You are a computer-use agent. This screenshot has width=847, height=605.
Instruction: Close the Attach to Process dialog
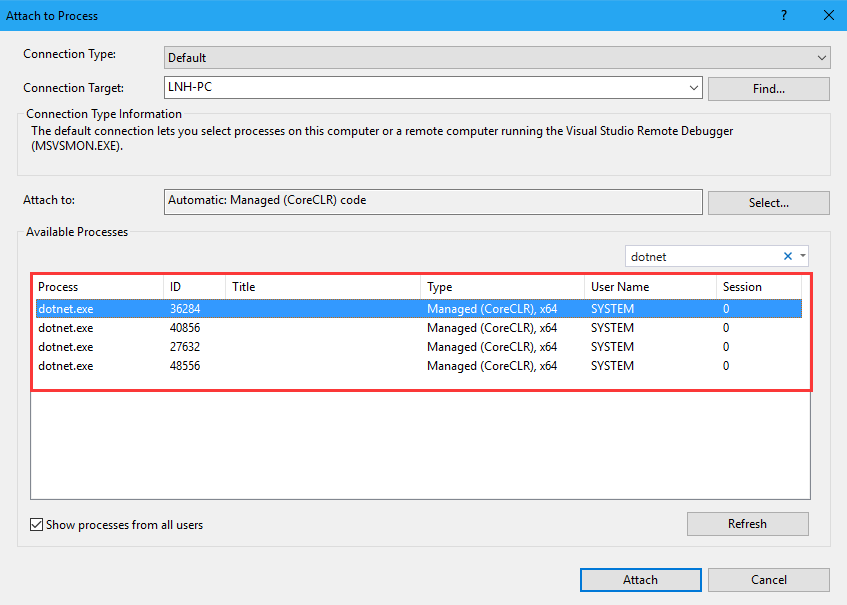[x=829, y=15]
